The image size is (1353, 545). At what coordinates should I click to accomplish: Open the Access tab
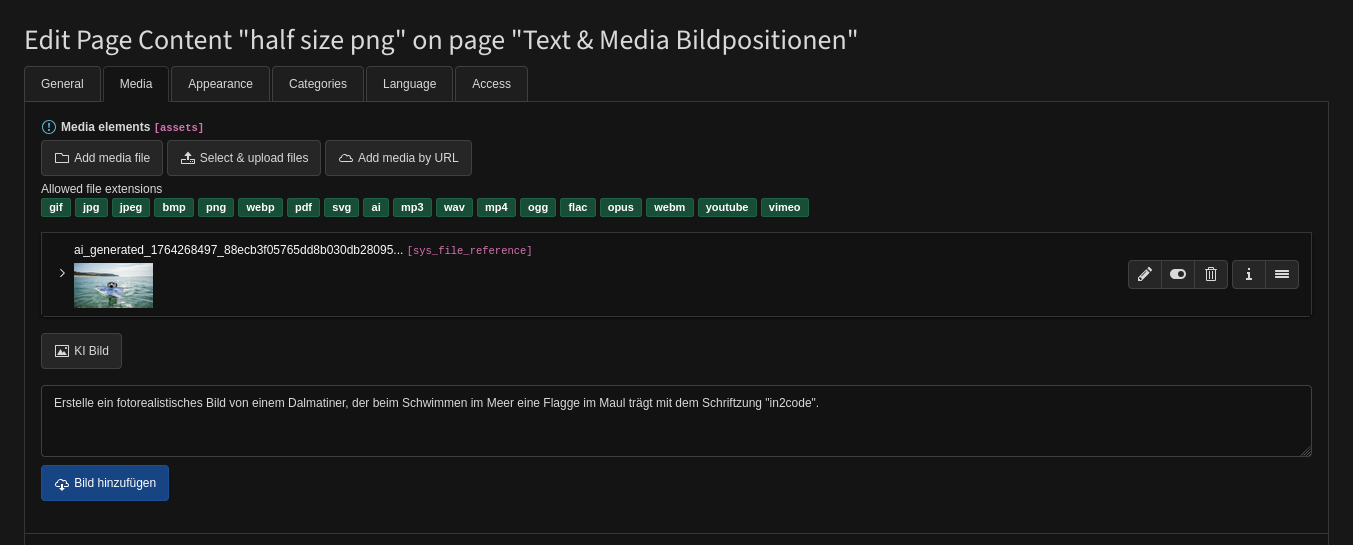[491, 84]
